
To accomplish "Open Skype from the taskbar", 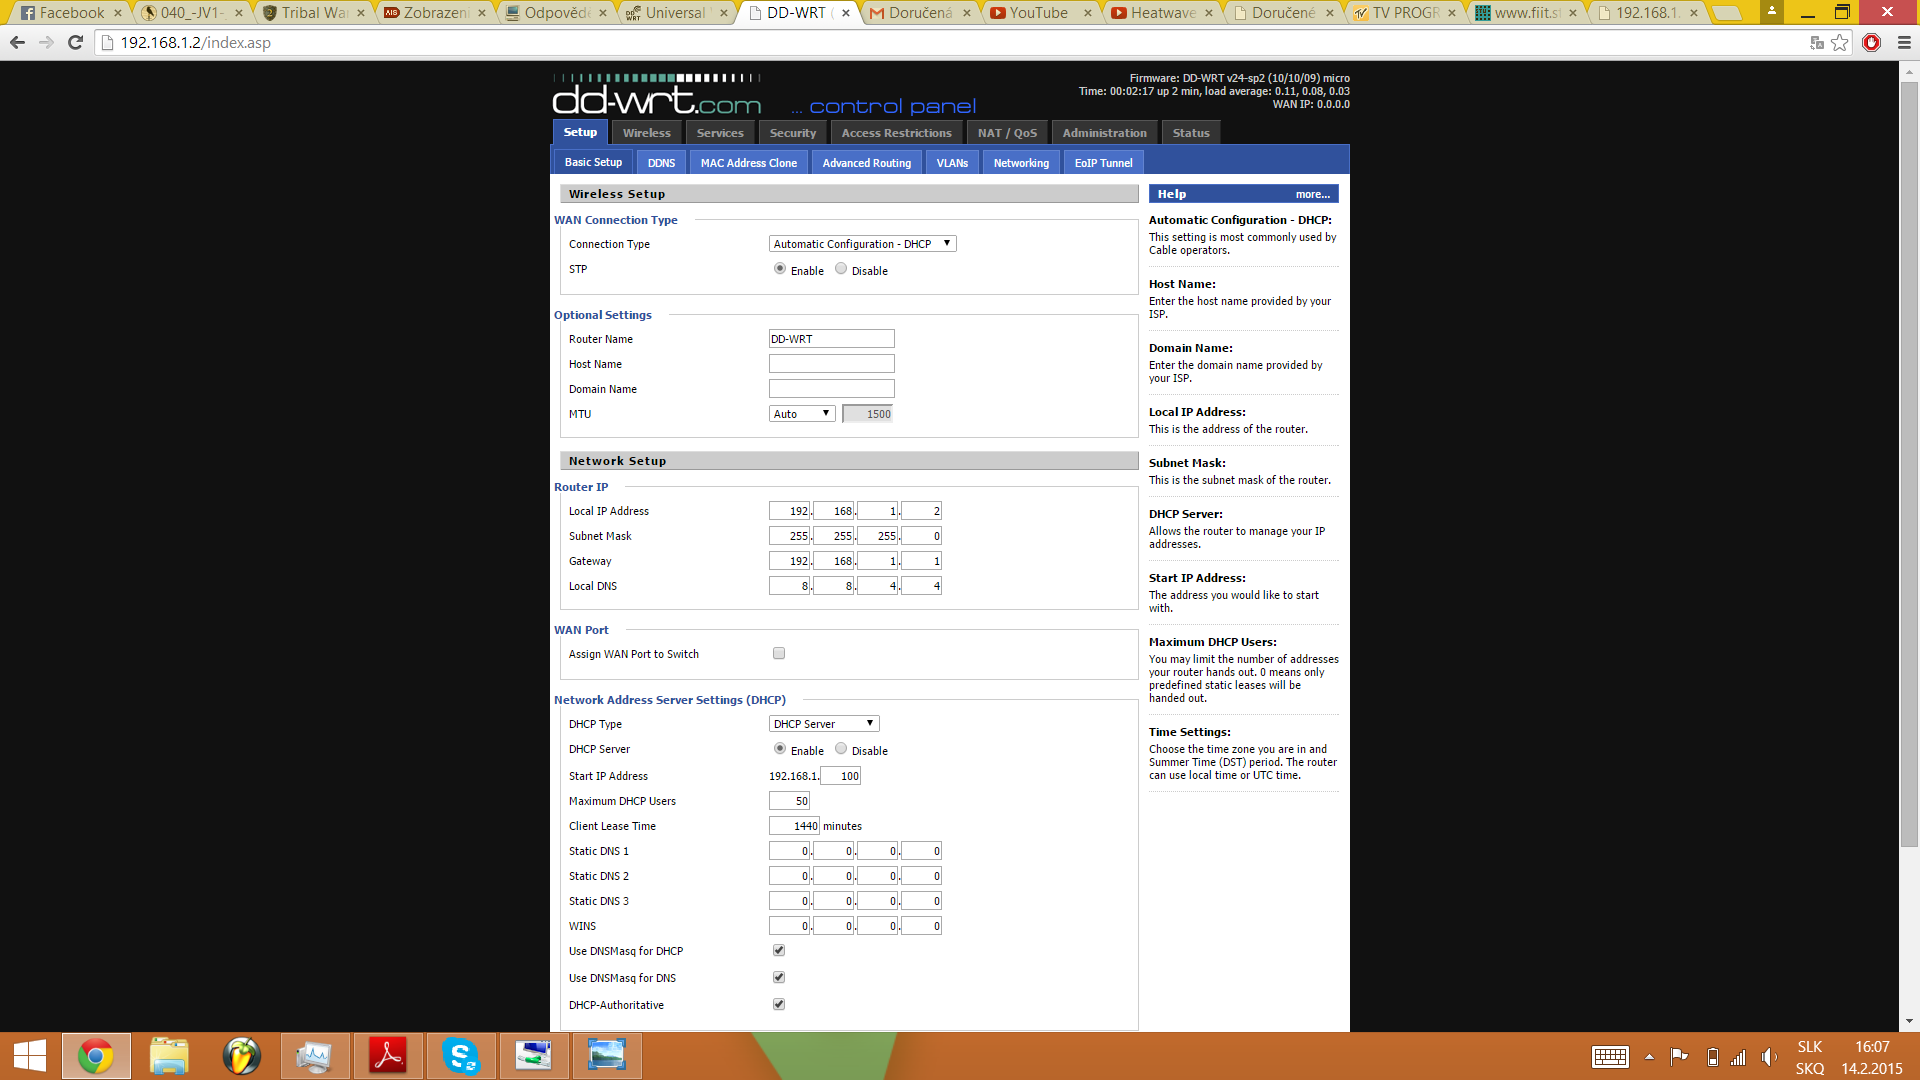I will tap(461, 1056).
